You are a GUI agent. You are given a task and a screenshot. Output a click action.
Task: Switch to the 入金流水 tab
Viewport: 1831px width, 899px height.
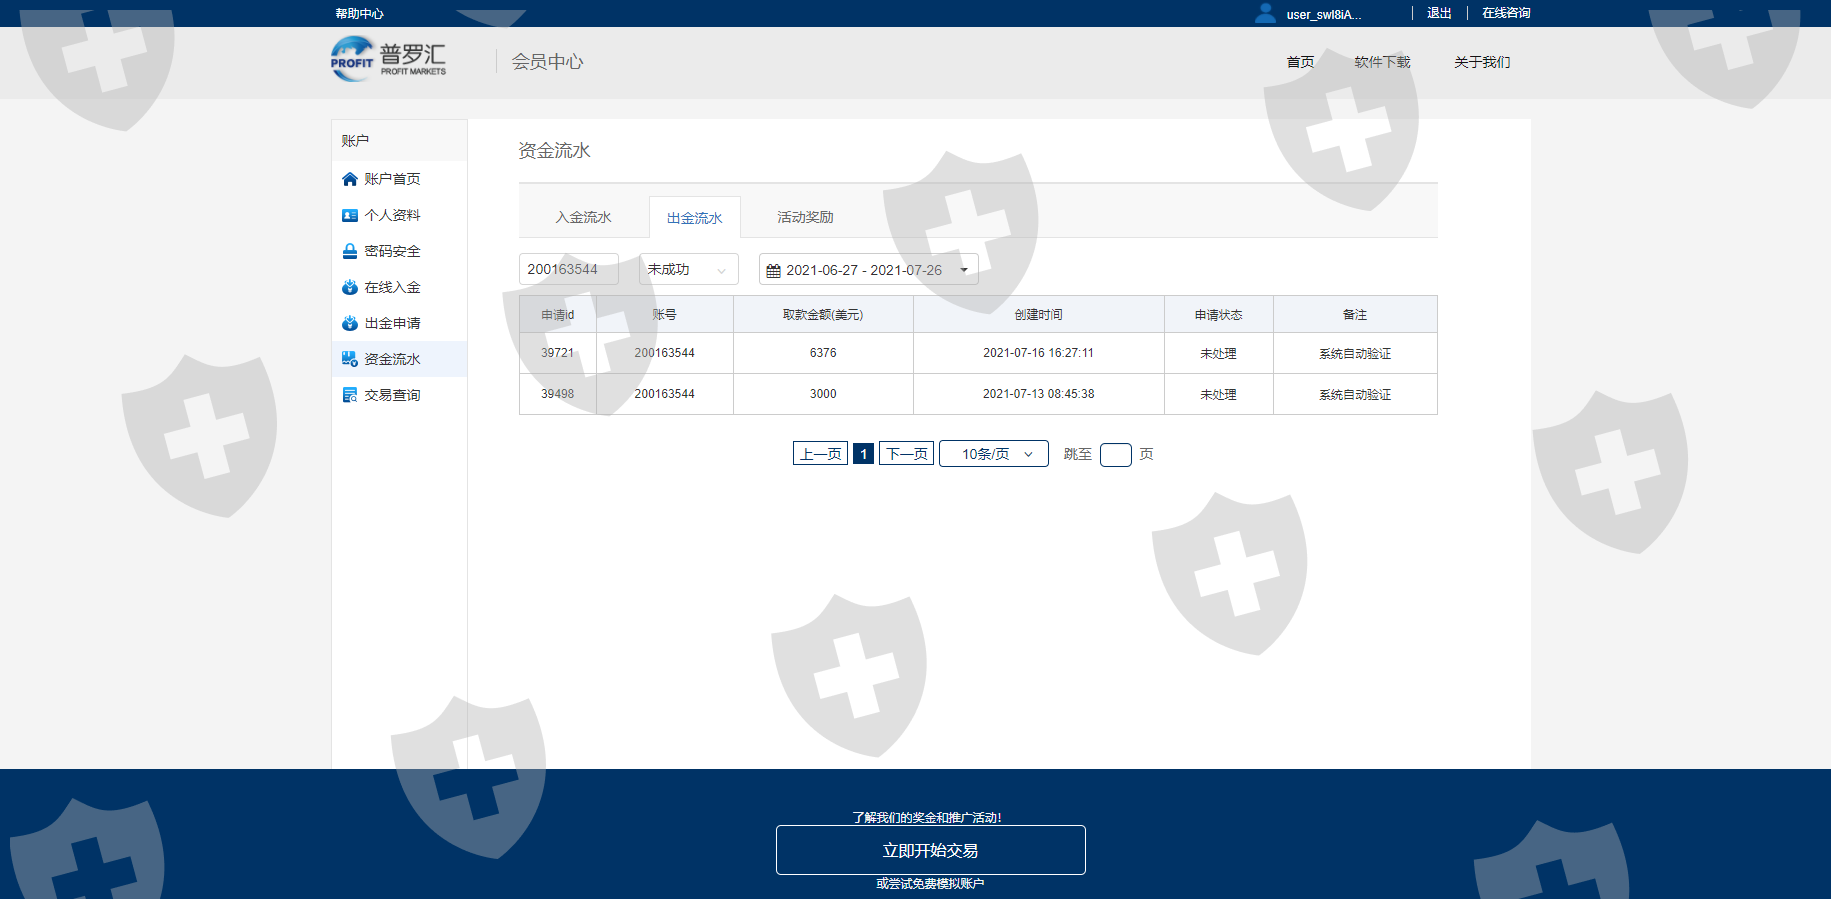tap(583, 217)
